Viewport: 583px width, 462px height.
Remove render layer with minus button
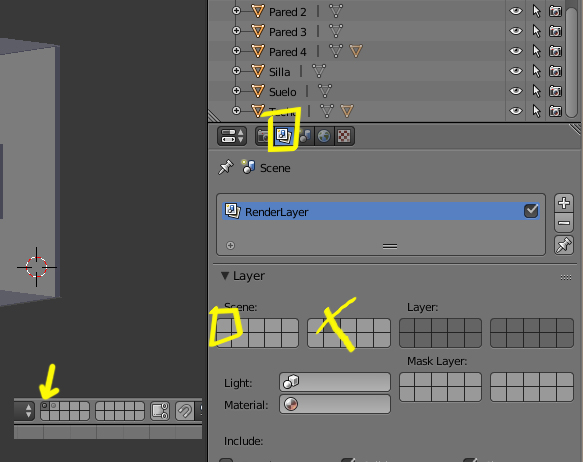pos(564,223)
